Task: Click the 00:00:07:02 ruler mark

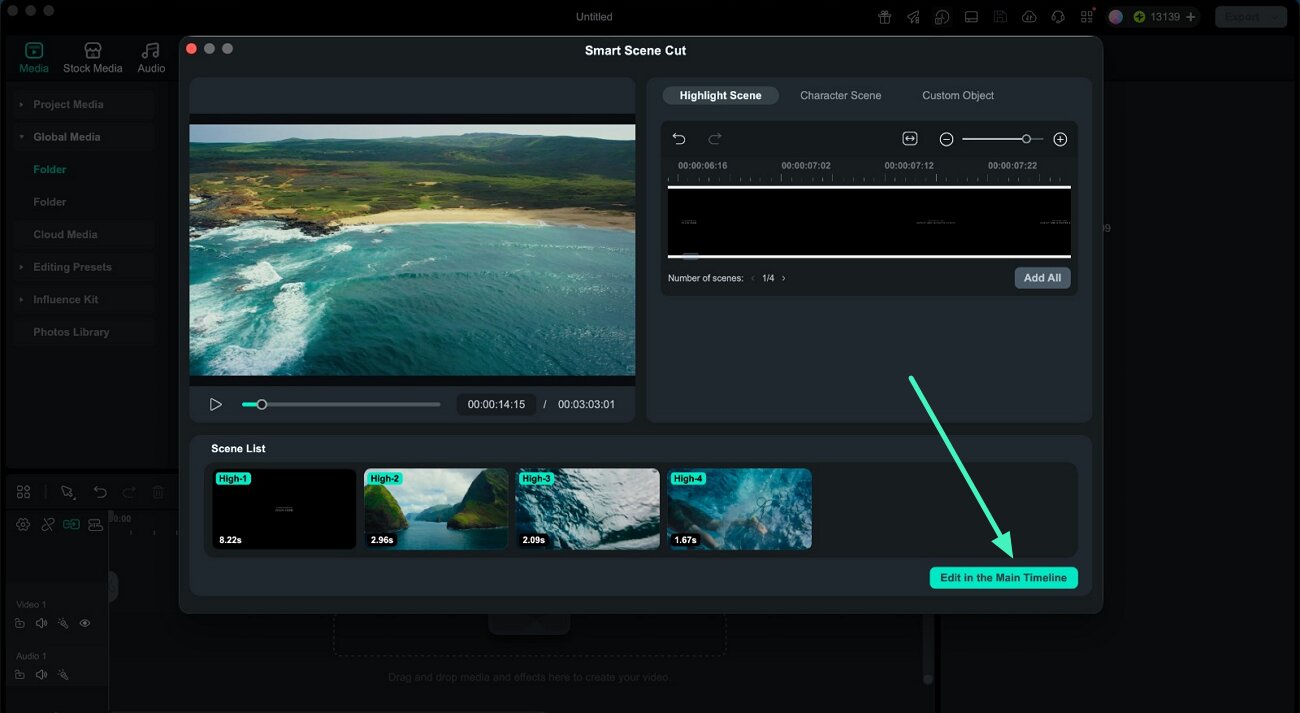Action: coord(806,166)
